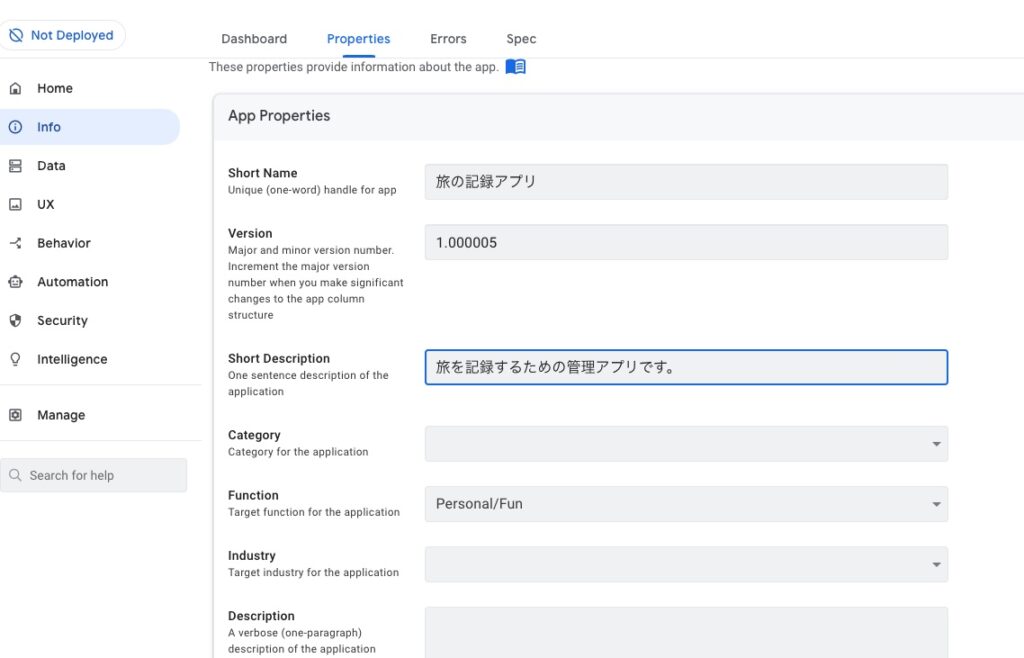Switch to the Dashboard tab
The width and height of the screenshot is (1024, 658).
(253, 38)
